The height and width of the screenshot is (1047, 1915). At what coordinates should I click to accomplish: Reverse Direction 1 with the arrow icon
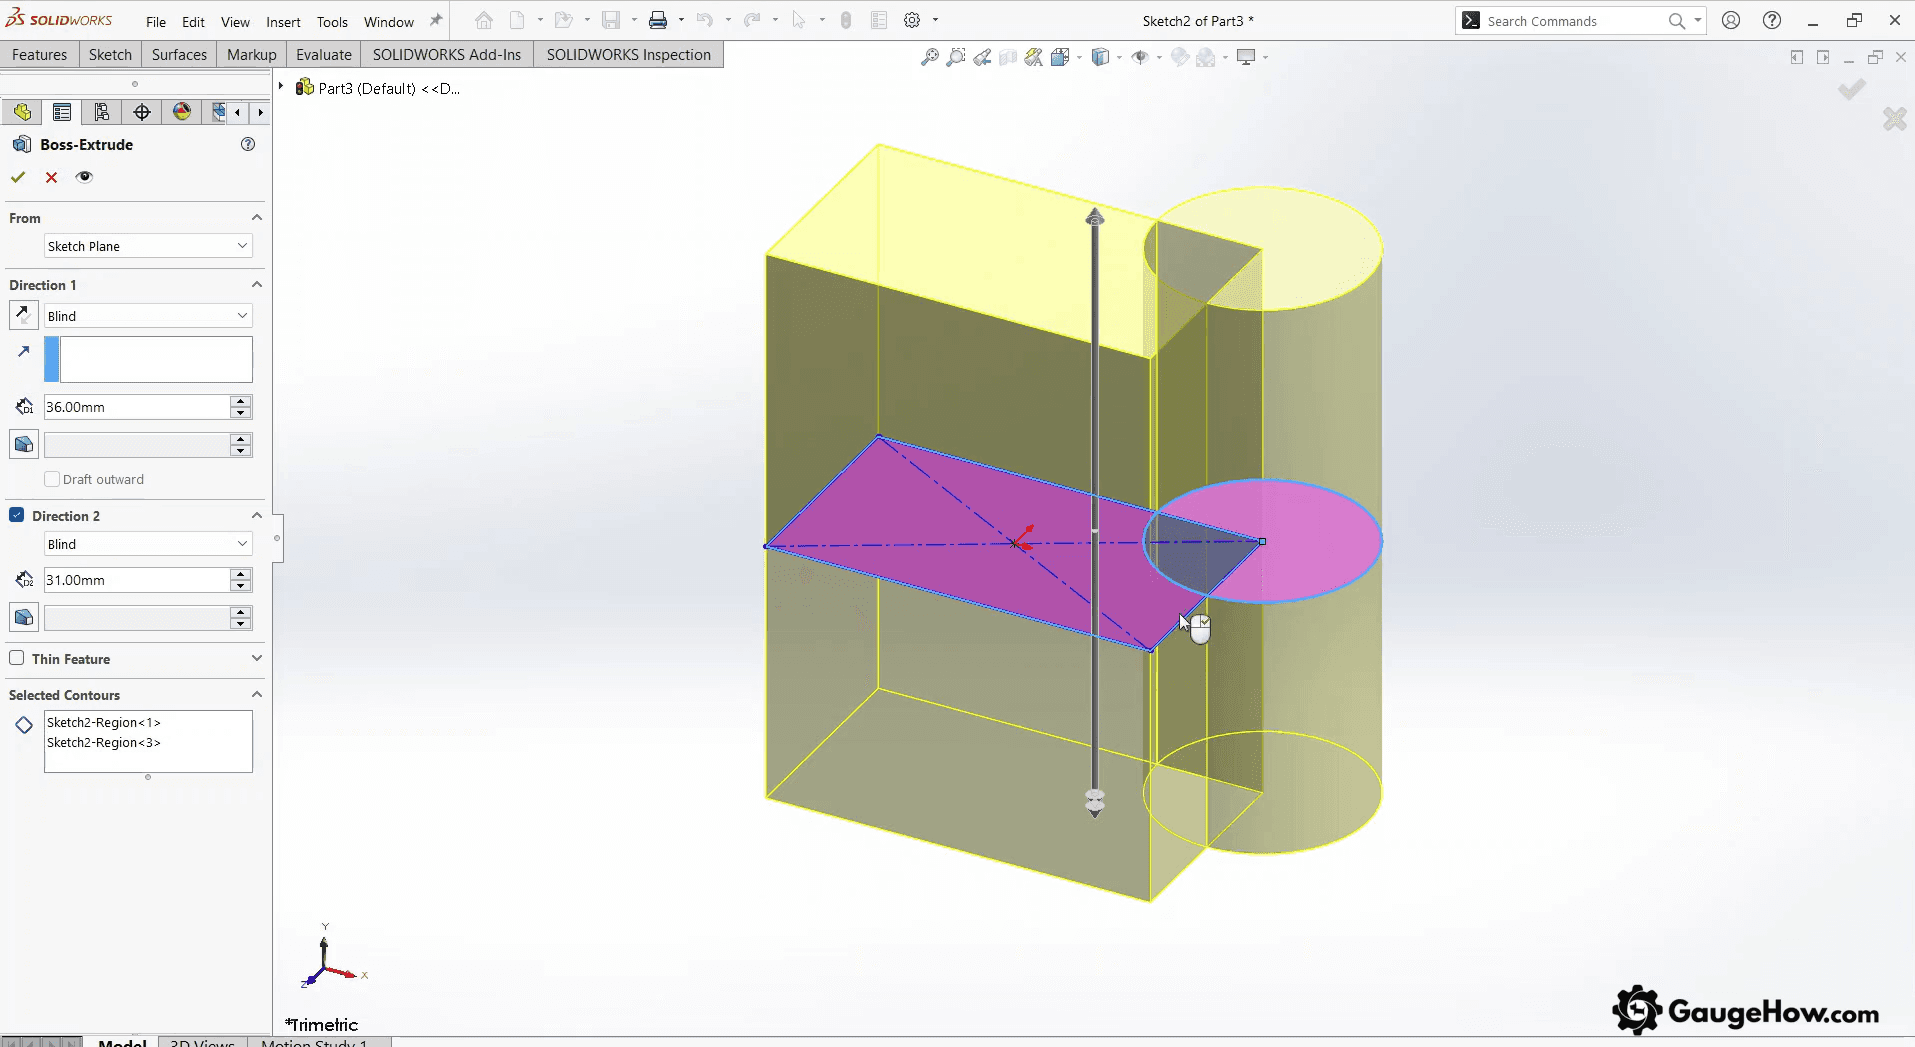tap(22, 314)
